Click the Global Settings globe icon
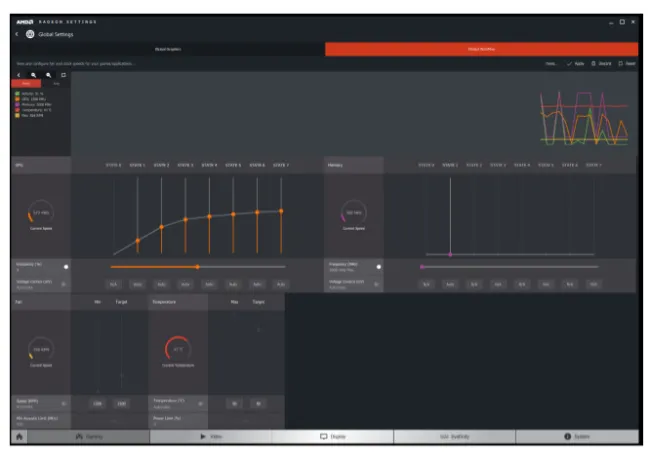This screenshot has width=650, height=458. 30,34
